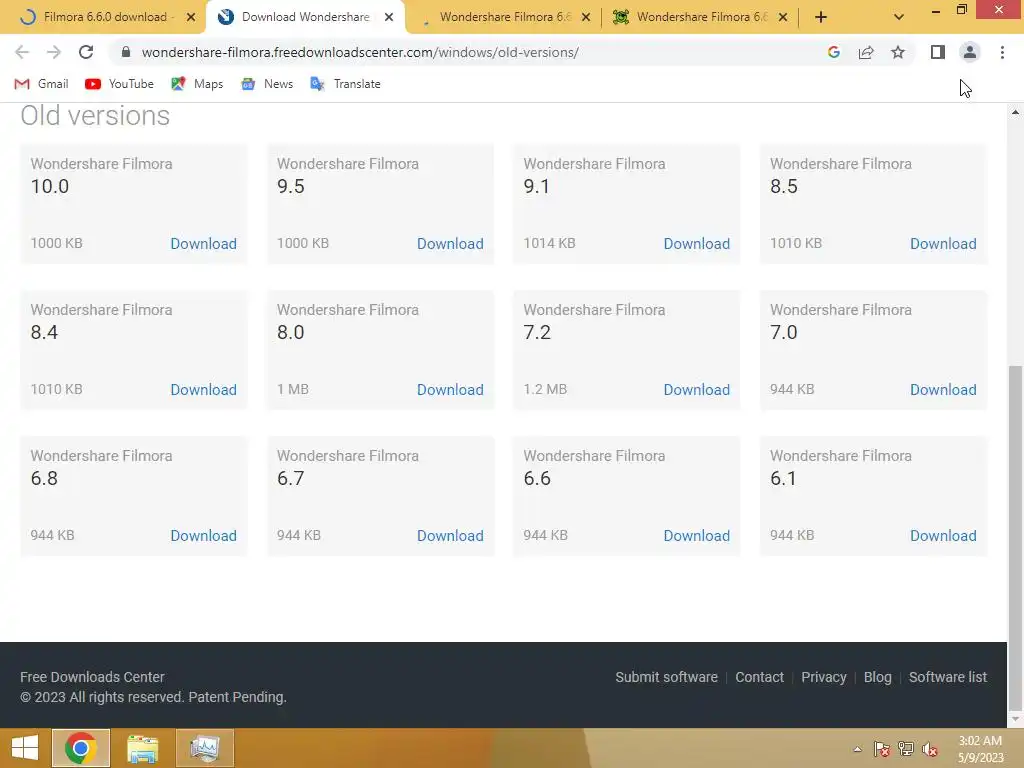Switch to fourth tab with green icon
Viewport: 1024px width, 768px height.
[702, 17]
